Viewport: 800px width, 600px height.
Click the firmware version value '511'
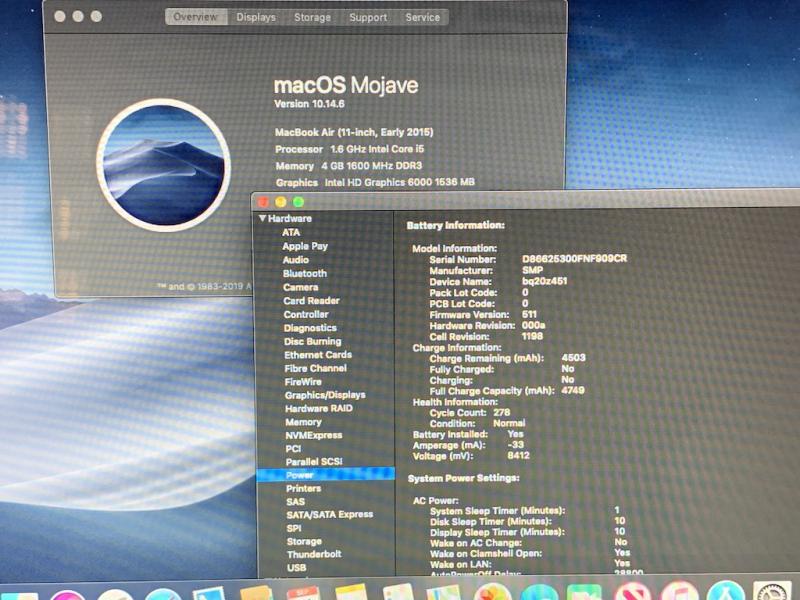529,314
